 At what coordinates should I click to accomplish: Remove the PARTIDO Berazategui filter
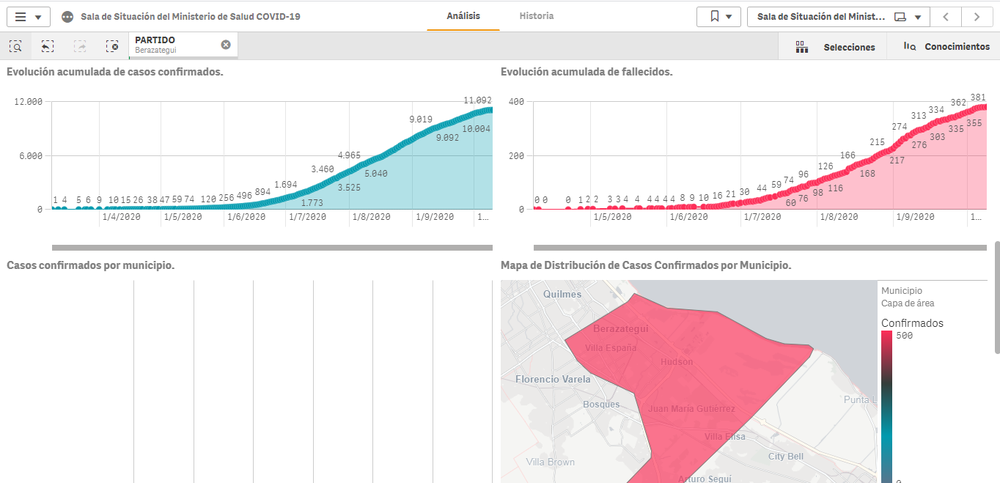[225, 45]
